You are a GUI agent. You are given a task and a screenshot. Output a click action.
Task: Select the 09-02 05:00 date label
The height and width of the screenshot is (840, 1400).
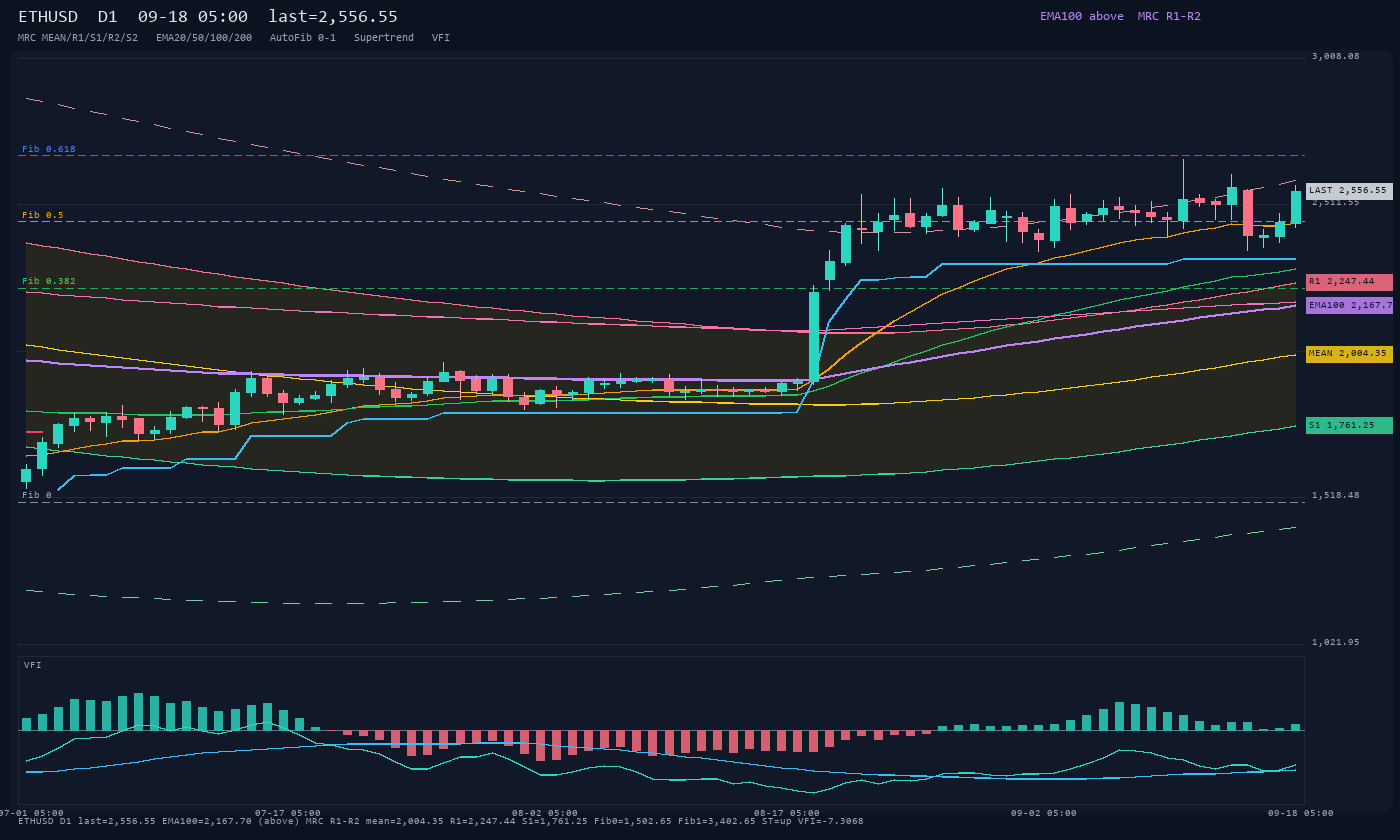[x=1044, y=813]
